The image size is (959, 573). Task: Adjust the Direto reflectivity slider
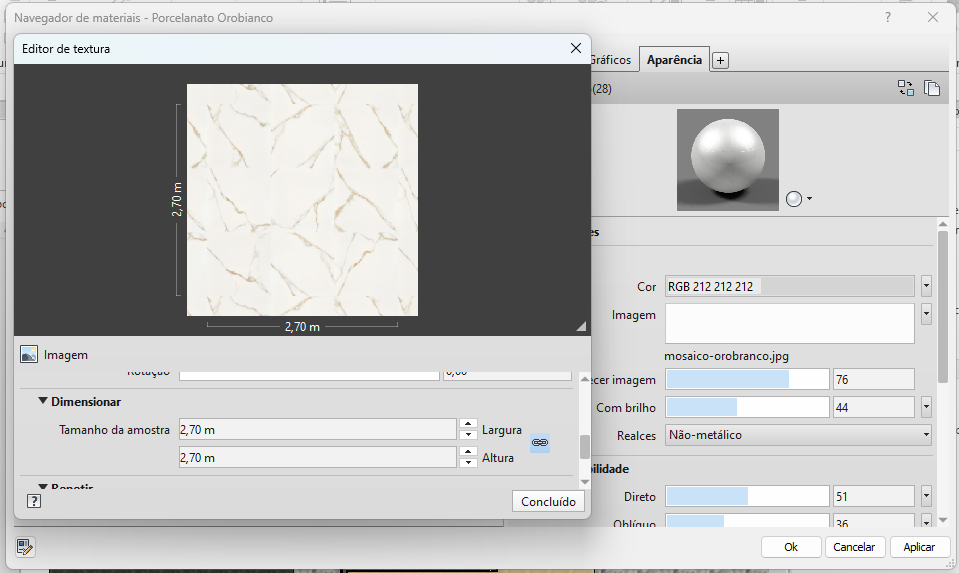point(747,496)
